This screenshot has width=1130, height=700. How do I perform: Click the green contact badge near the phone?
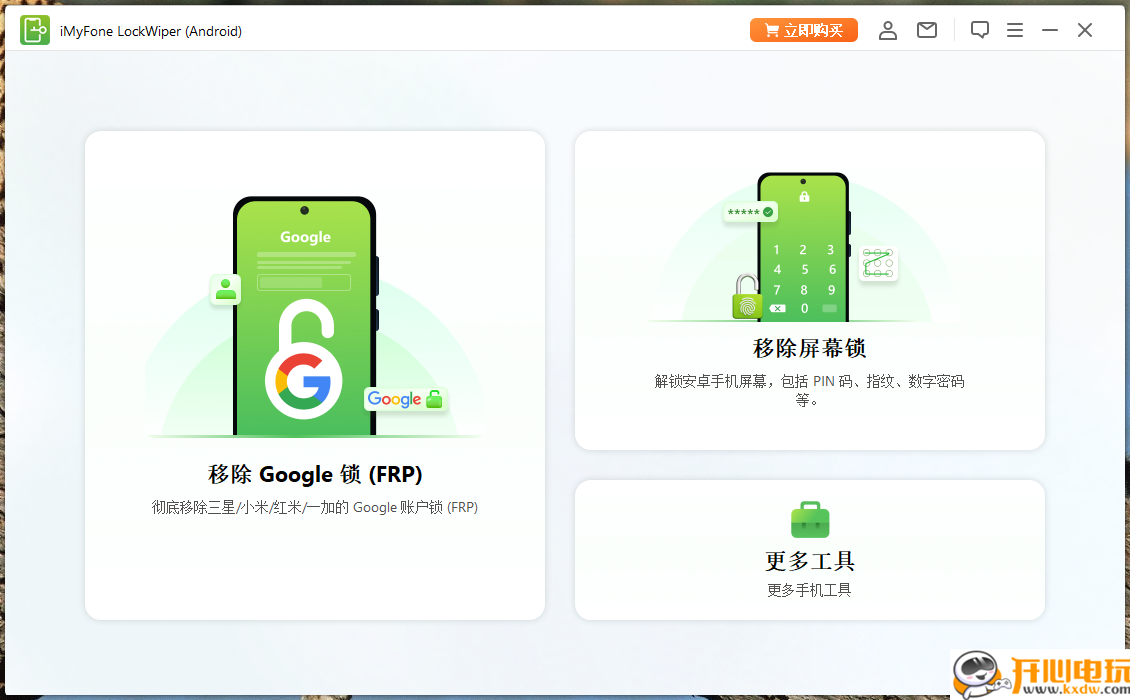pos(225,289)
